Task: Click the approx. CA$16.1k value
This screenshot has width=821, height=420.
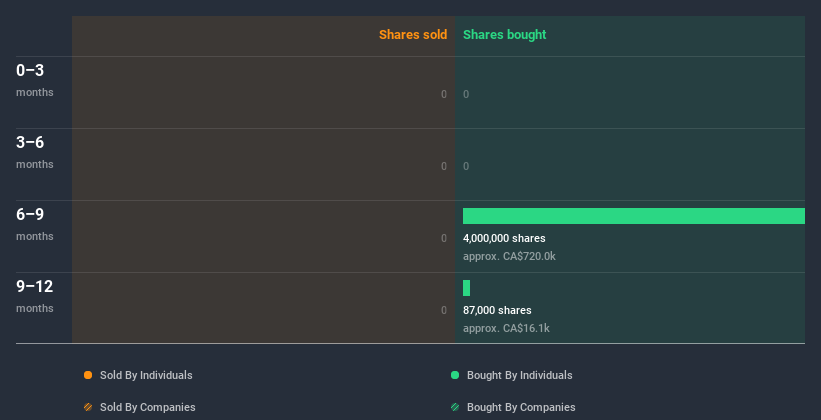Action: tap(506, 328)
